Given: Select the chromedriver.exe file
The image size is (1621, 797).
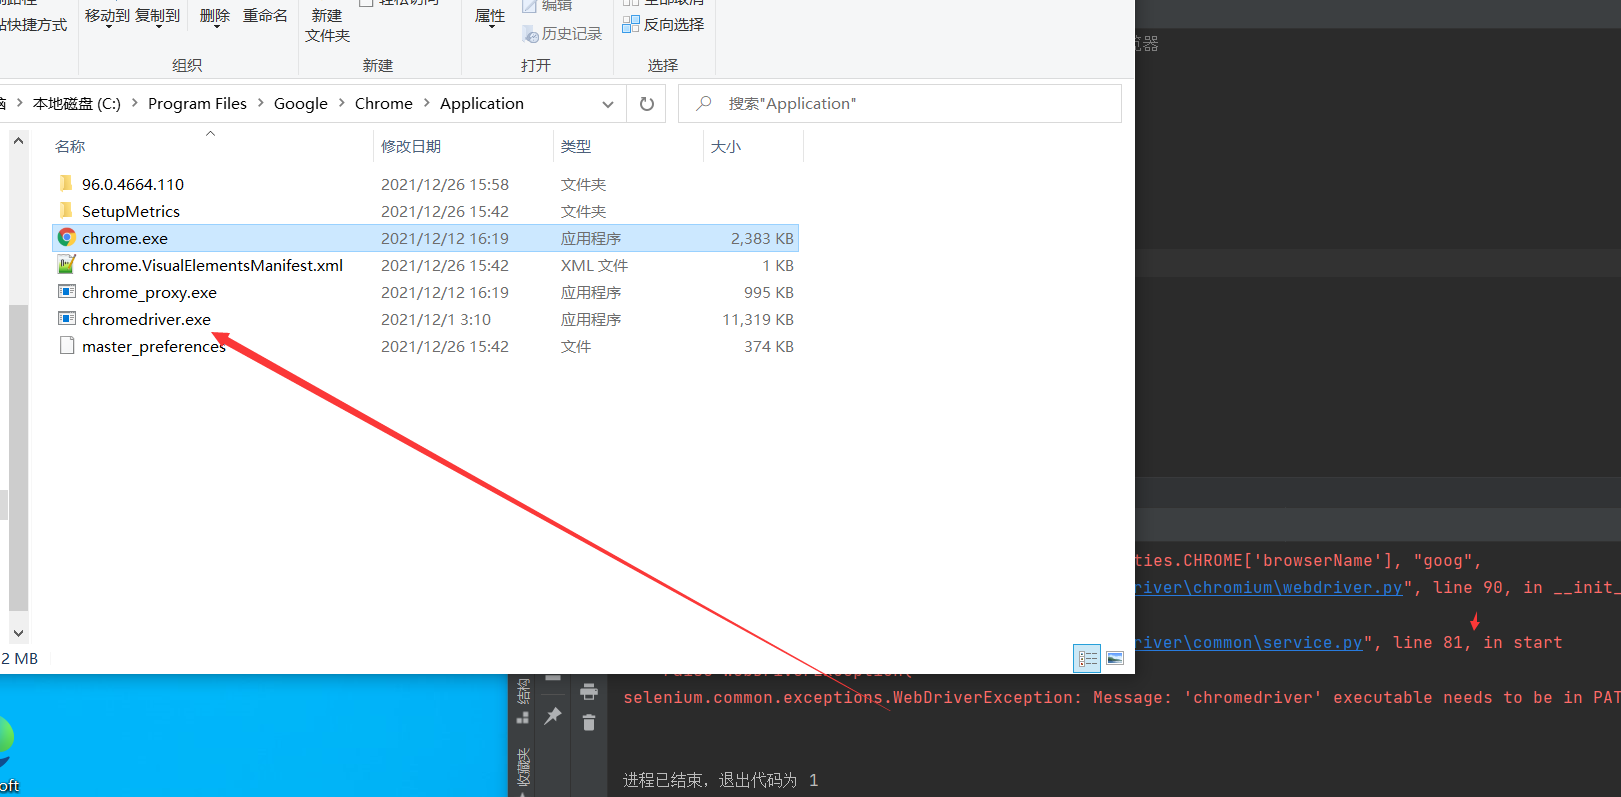Looking at the screenshot, I should point(146,320).
